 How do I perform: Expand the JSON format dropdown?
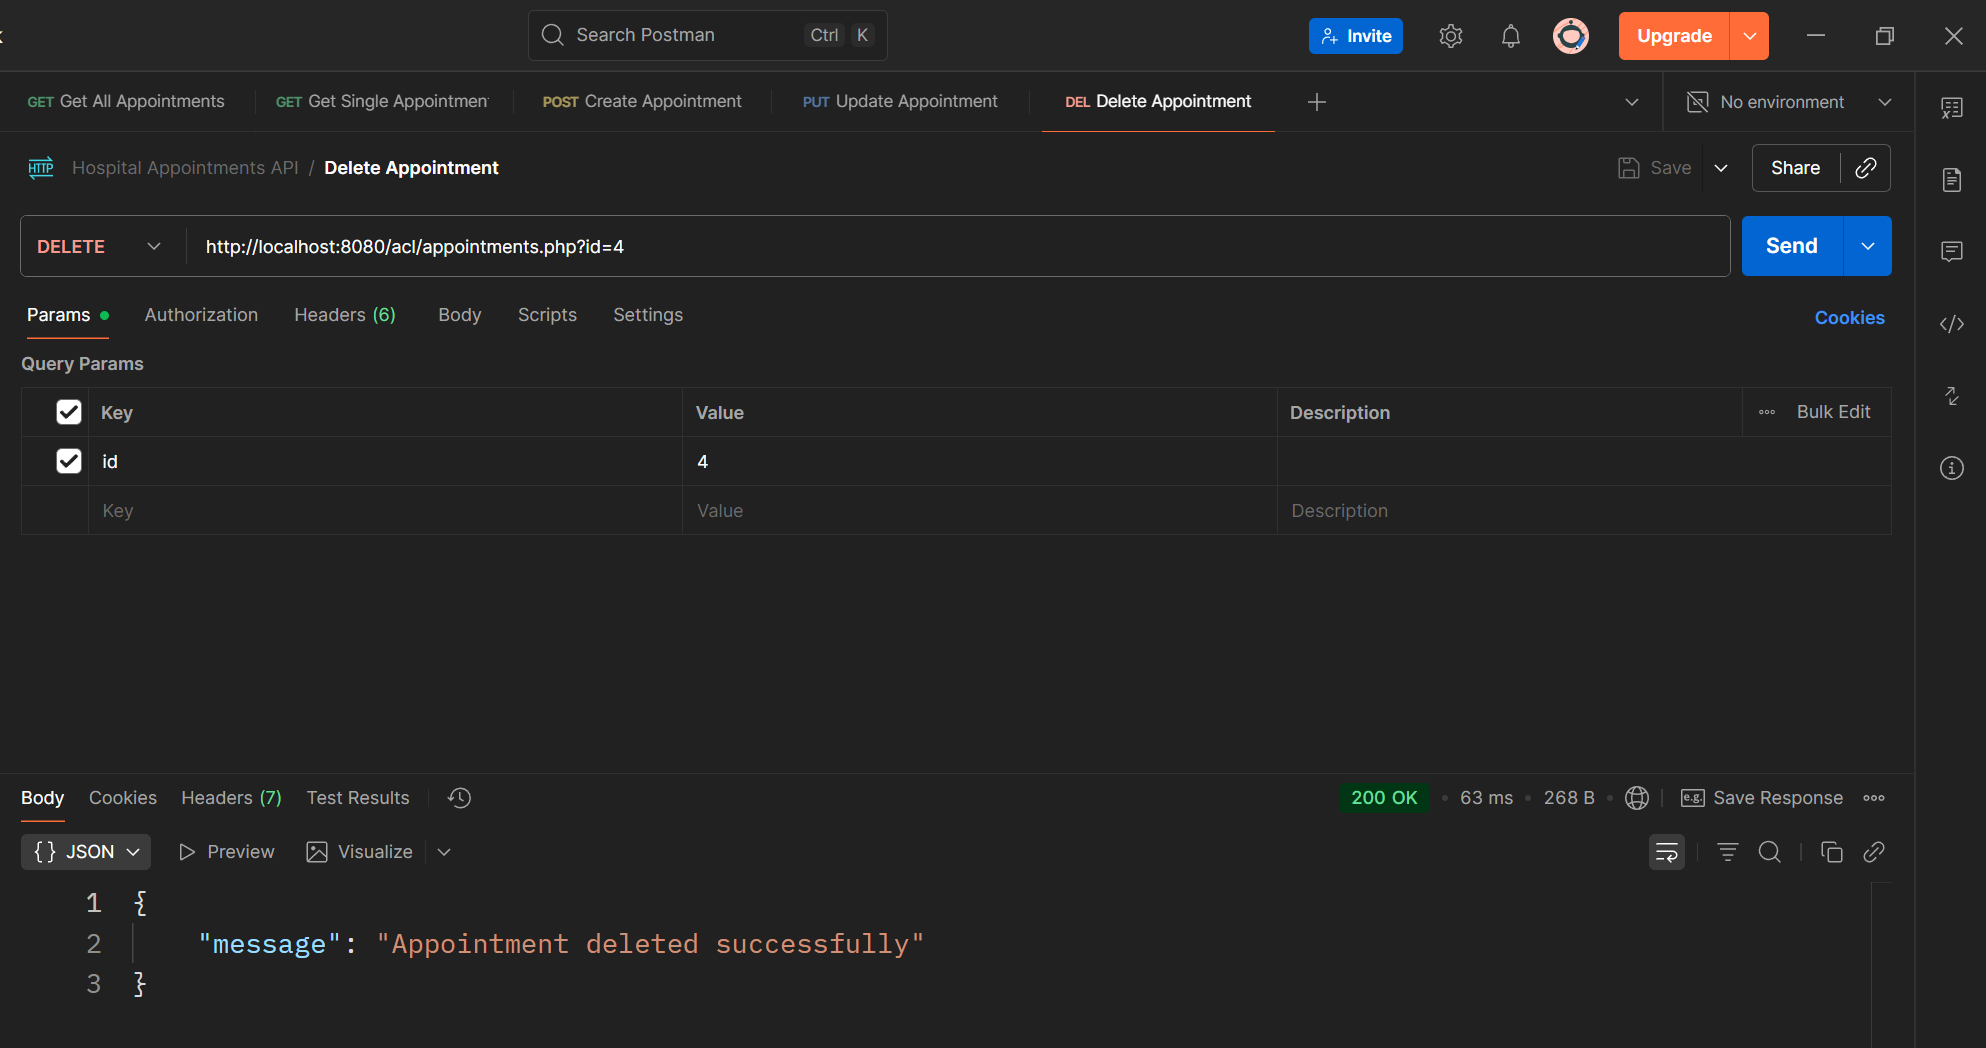(86, 852)
